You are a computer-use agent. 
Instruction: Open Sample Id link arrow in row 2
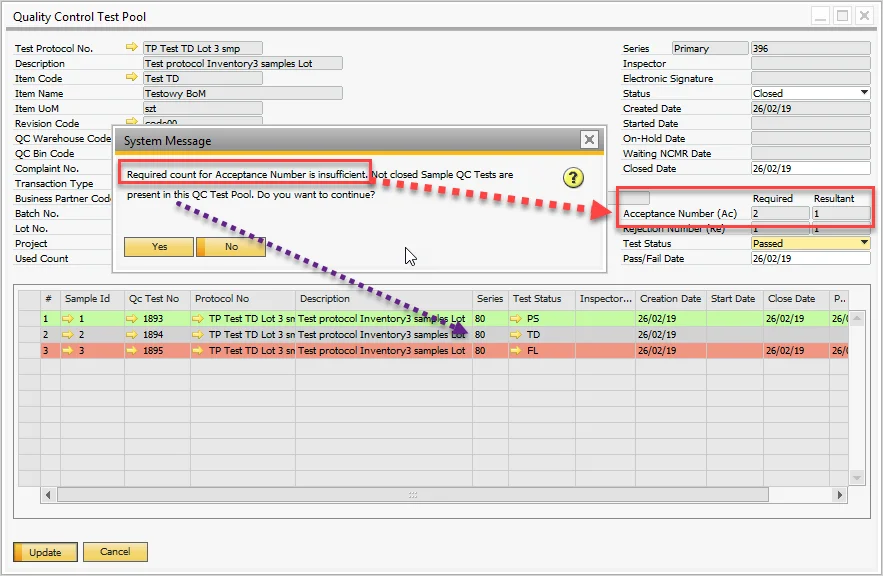pyautogui.click(x=68, y=334)
